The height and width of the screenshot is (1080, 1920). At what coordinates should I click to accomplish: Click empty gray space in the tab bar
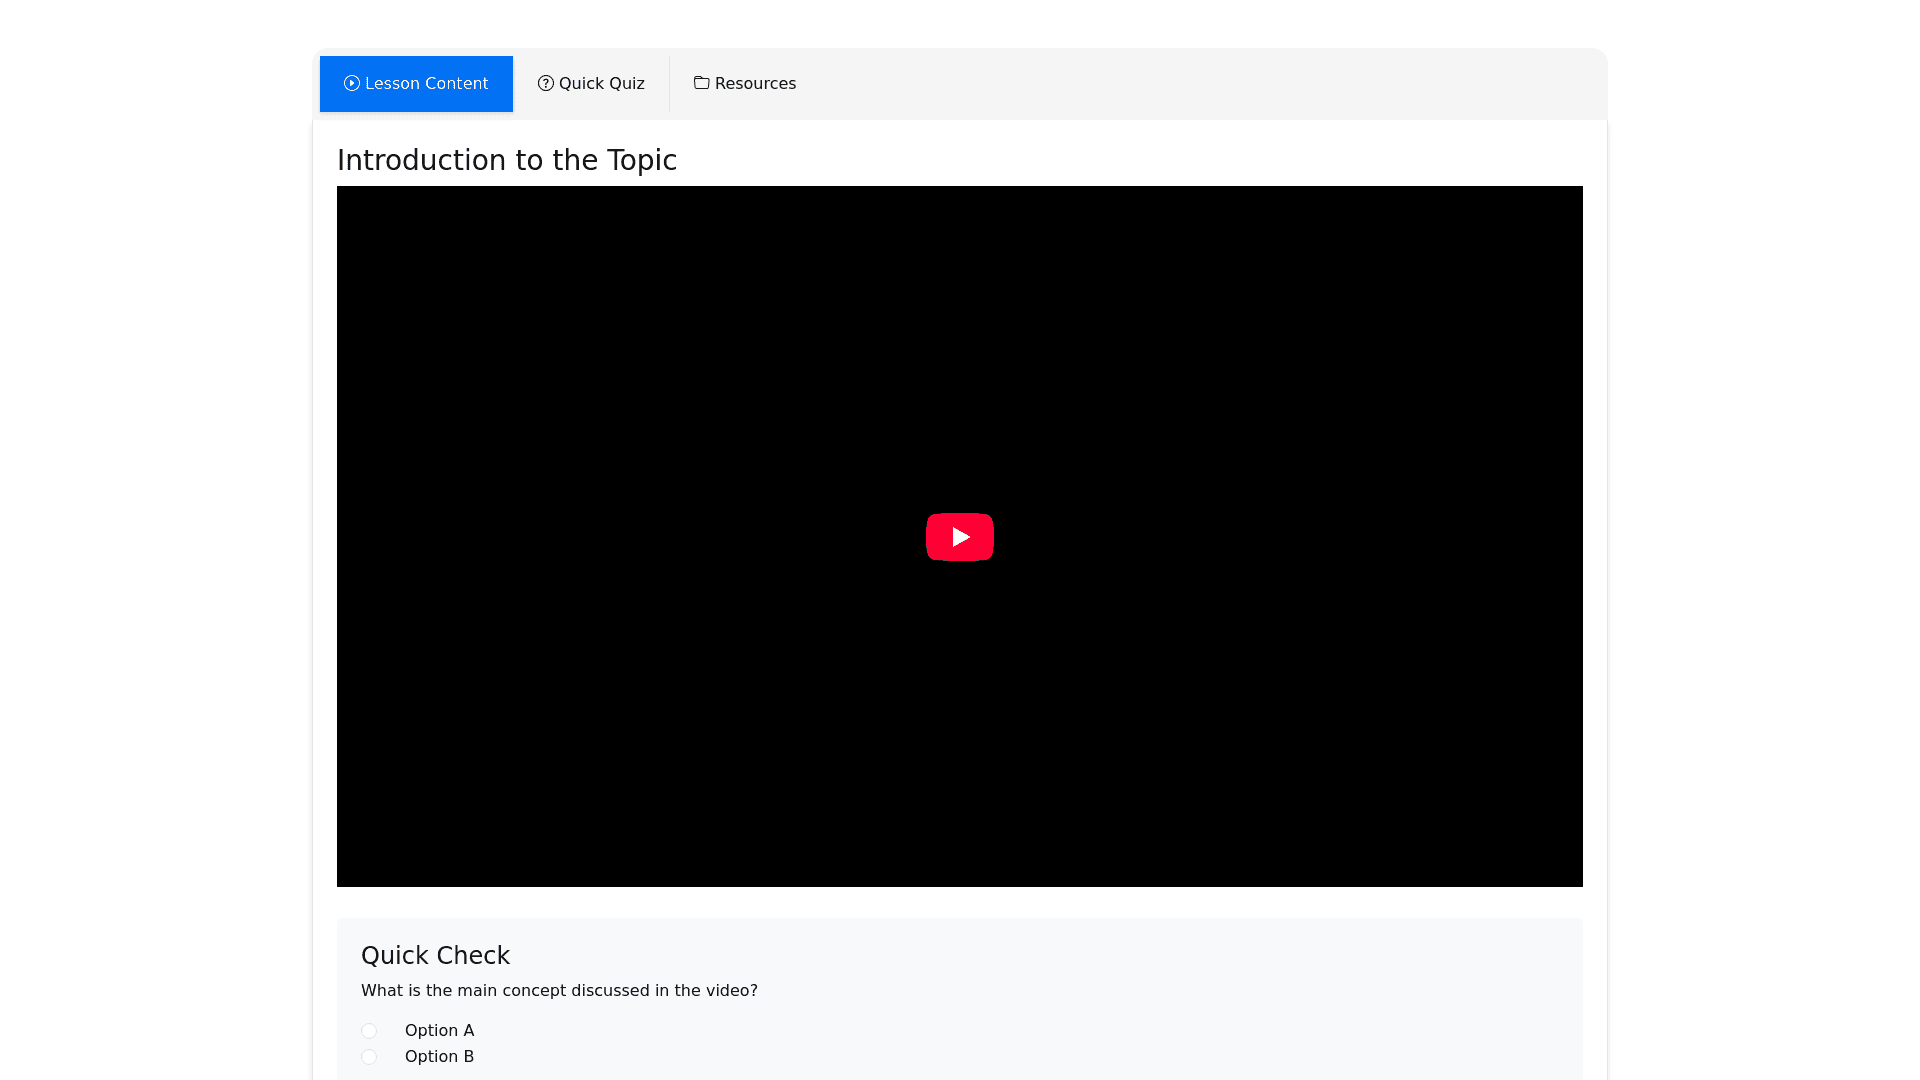click(1200, 84)
